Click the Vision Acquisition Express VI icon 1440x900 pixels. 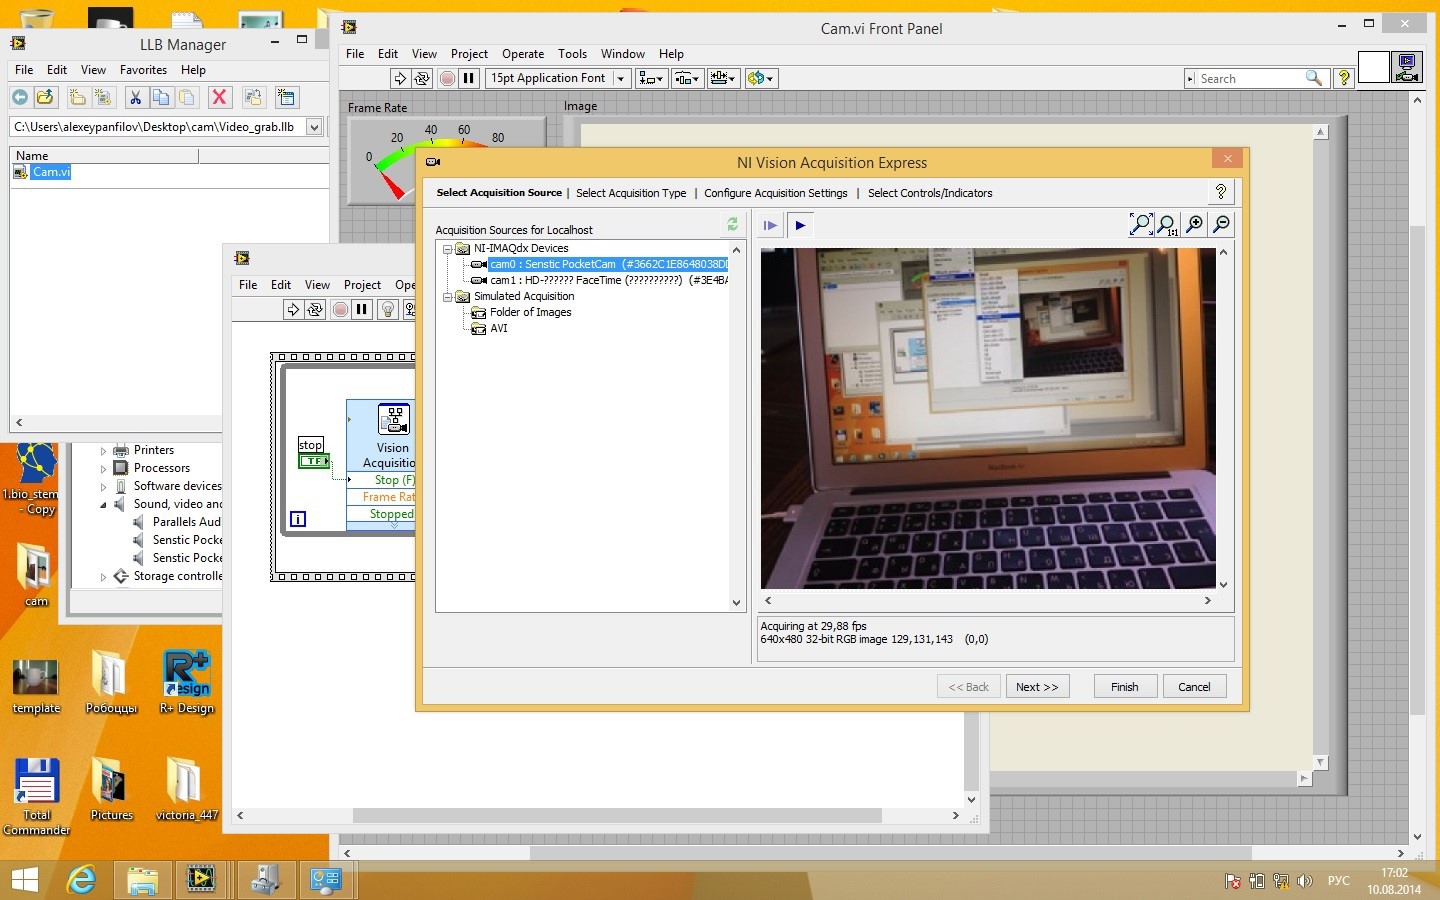click(393, 418)
